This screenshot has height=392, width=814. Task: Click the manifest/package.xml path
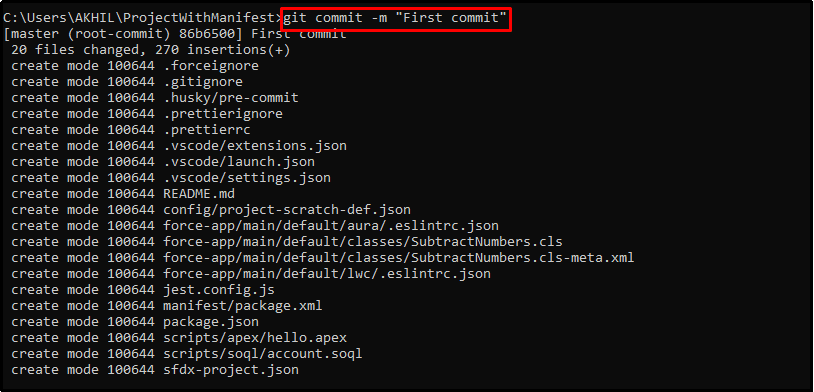point(243,306)
